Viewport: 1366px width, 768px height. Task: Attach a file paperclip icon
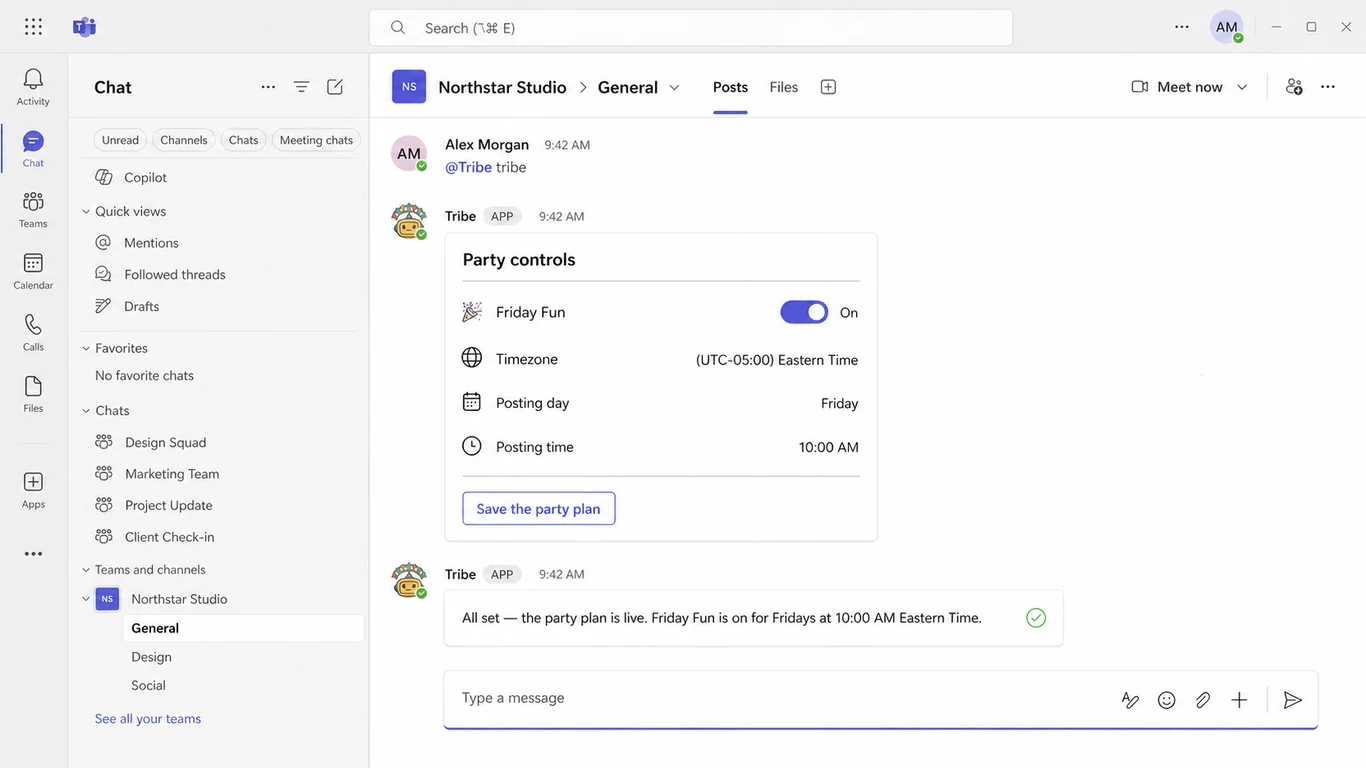click(x=1203, y=700)
